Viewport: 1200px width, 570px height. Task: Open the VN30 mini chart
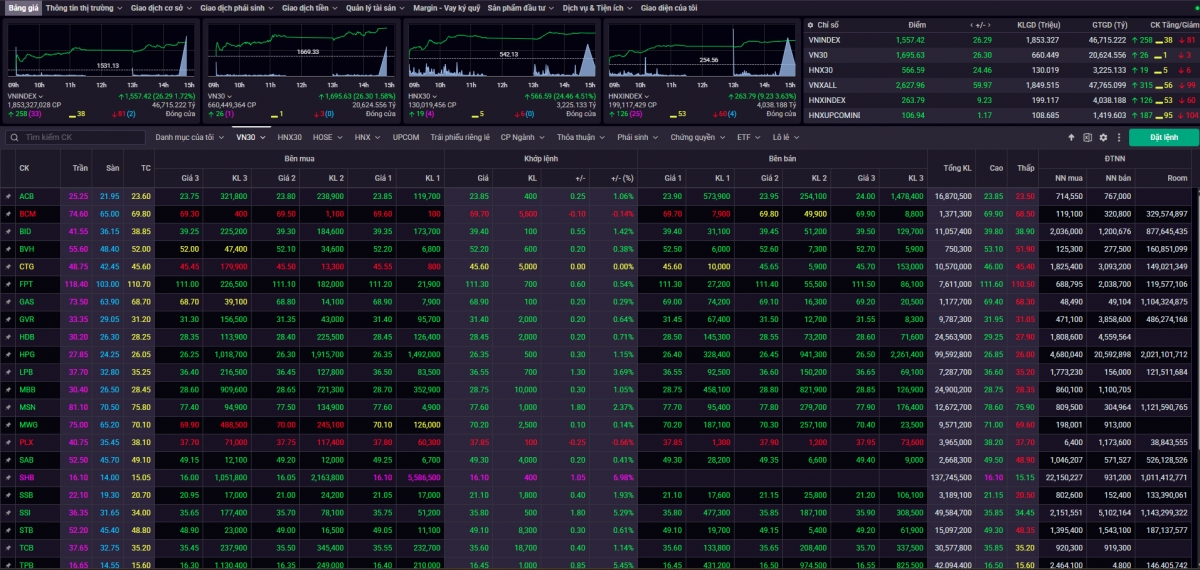[x=301, y=50]
